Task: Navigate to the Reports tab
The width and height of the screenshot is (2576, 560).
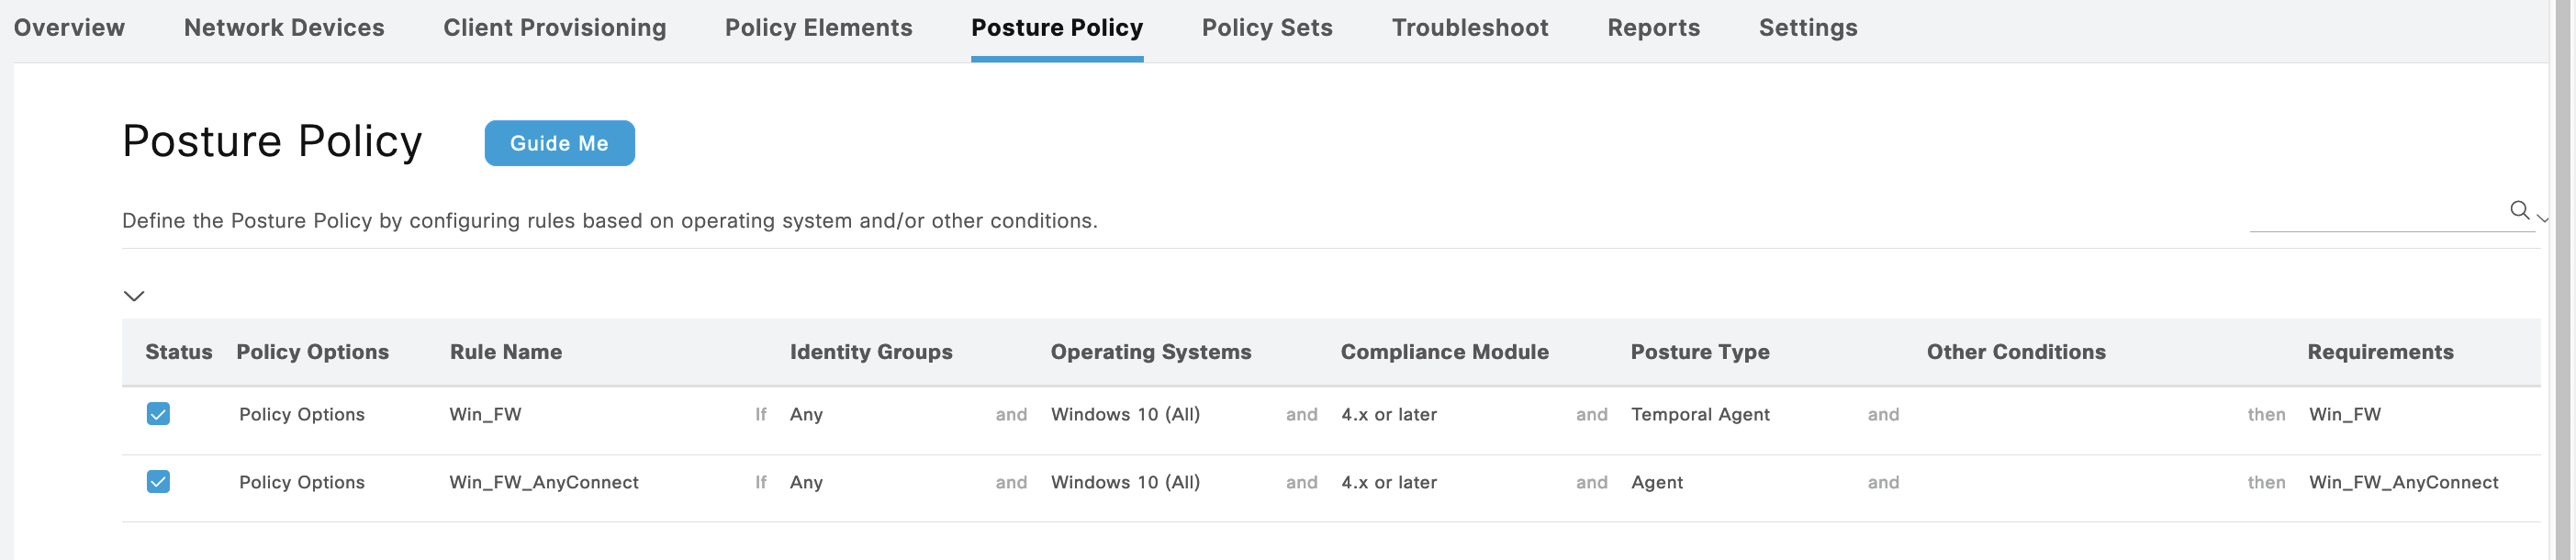Action: coord(1653,28)
